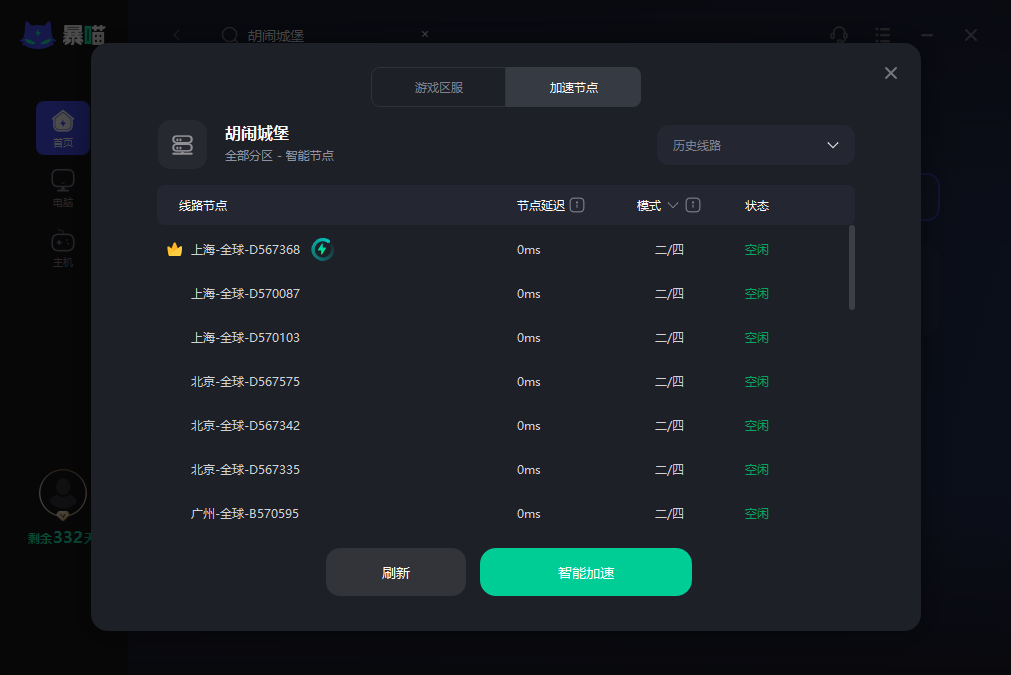The width and height of the screenshot is (1011, 675).
Task: Click the 线路节点 column header
Action: (202, 206)
